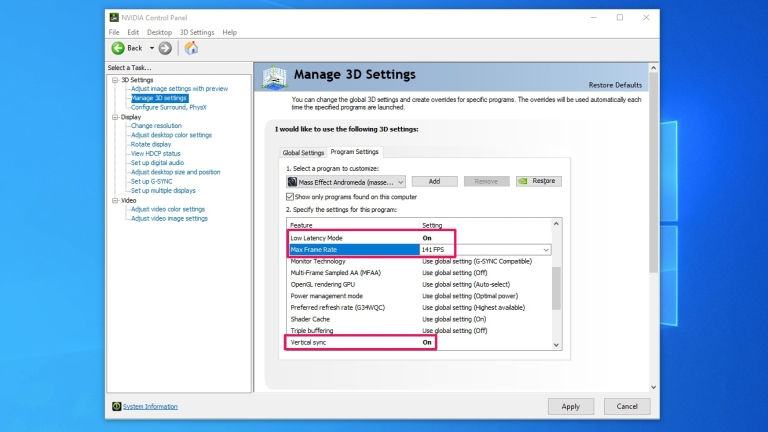Open the System Information link

(150, 407)
